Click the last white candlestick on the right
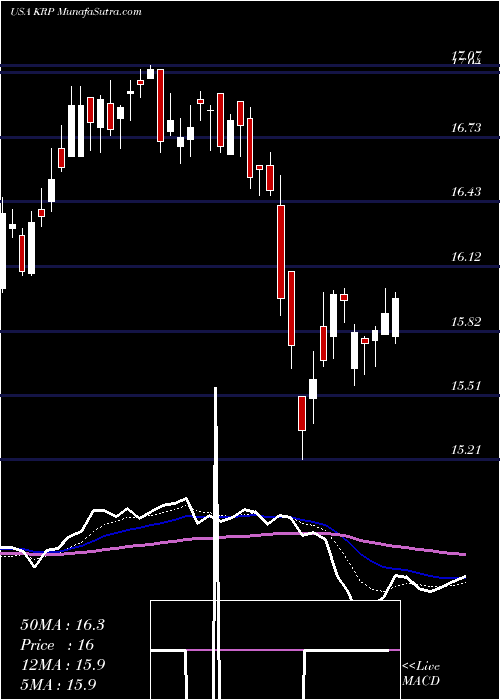The image size is (500, 700). [x=396, y=318]
